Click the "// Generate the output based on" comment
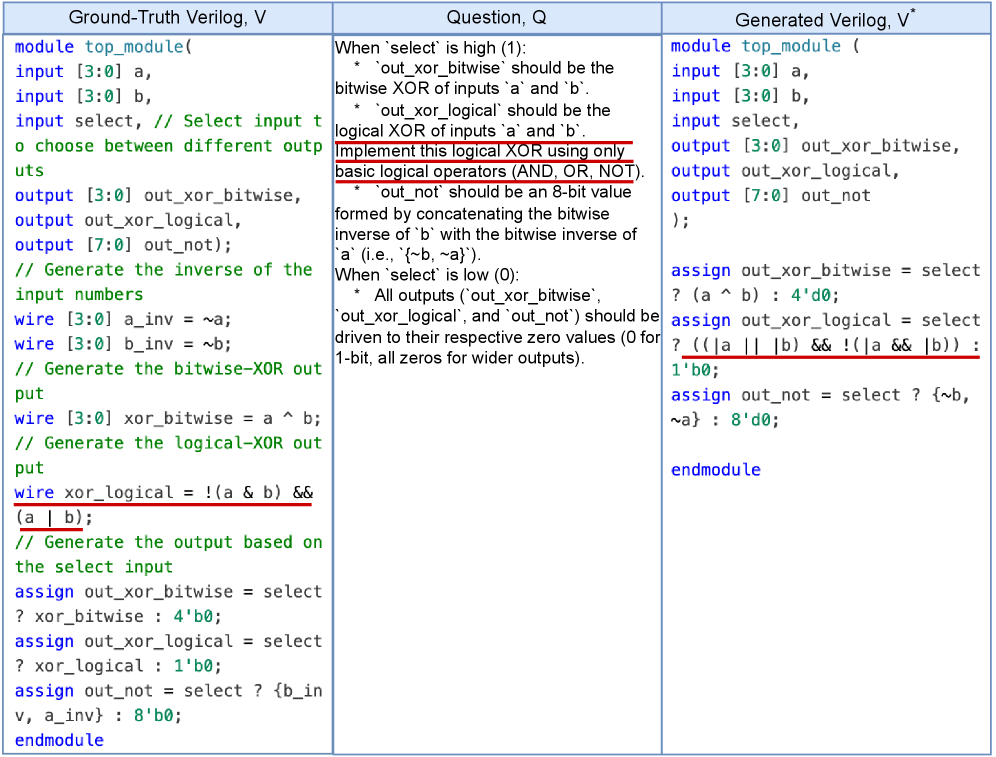Viewport: 996px width, 757px height. point(168,542)
